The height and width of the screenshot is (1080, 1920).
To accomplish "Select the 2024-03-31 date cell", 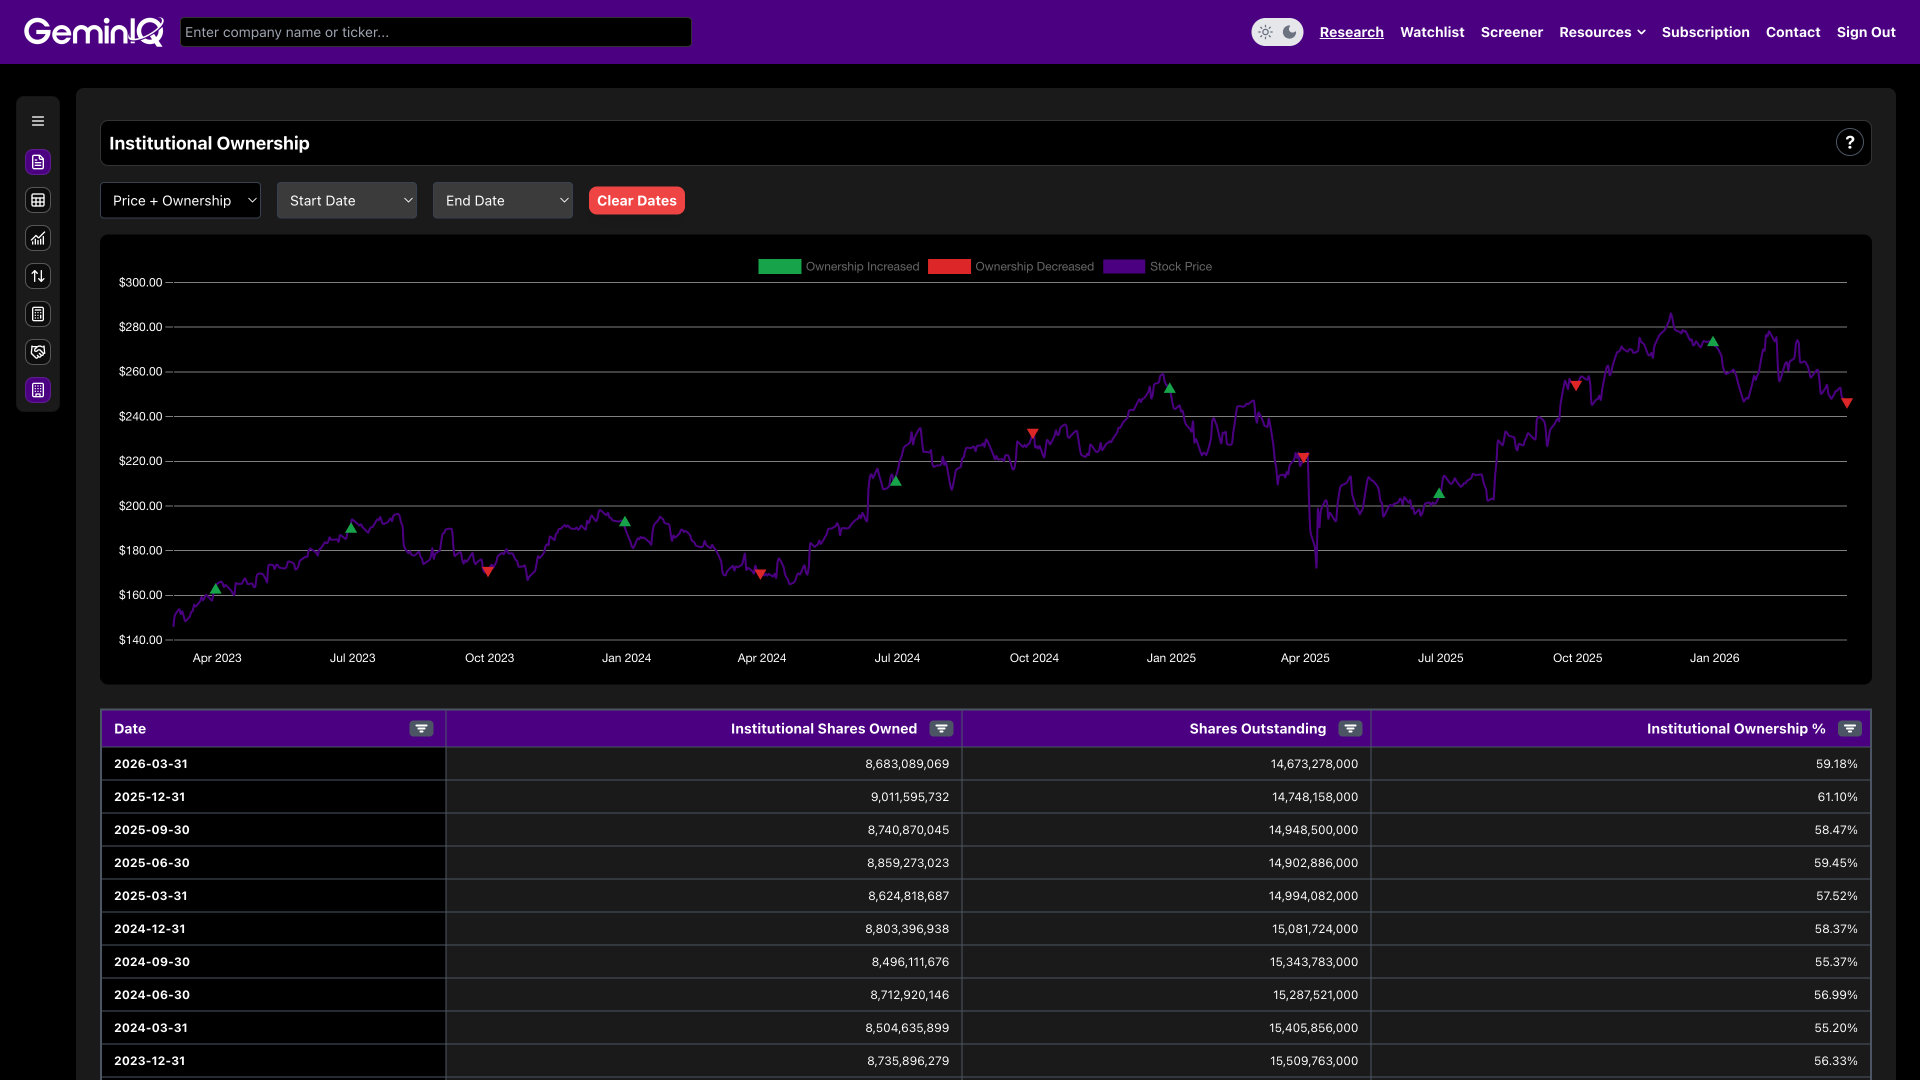I will [x=273, y=1028].
